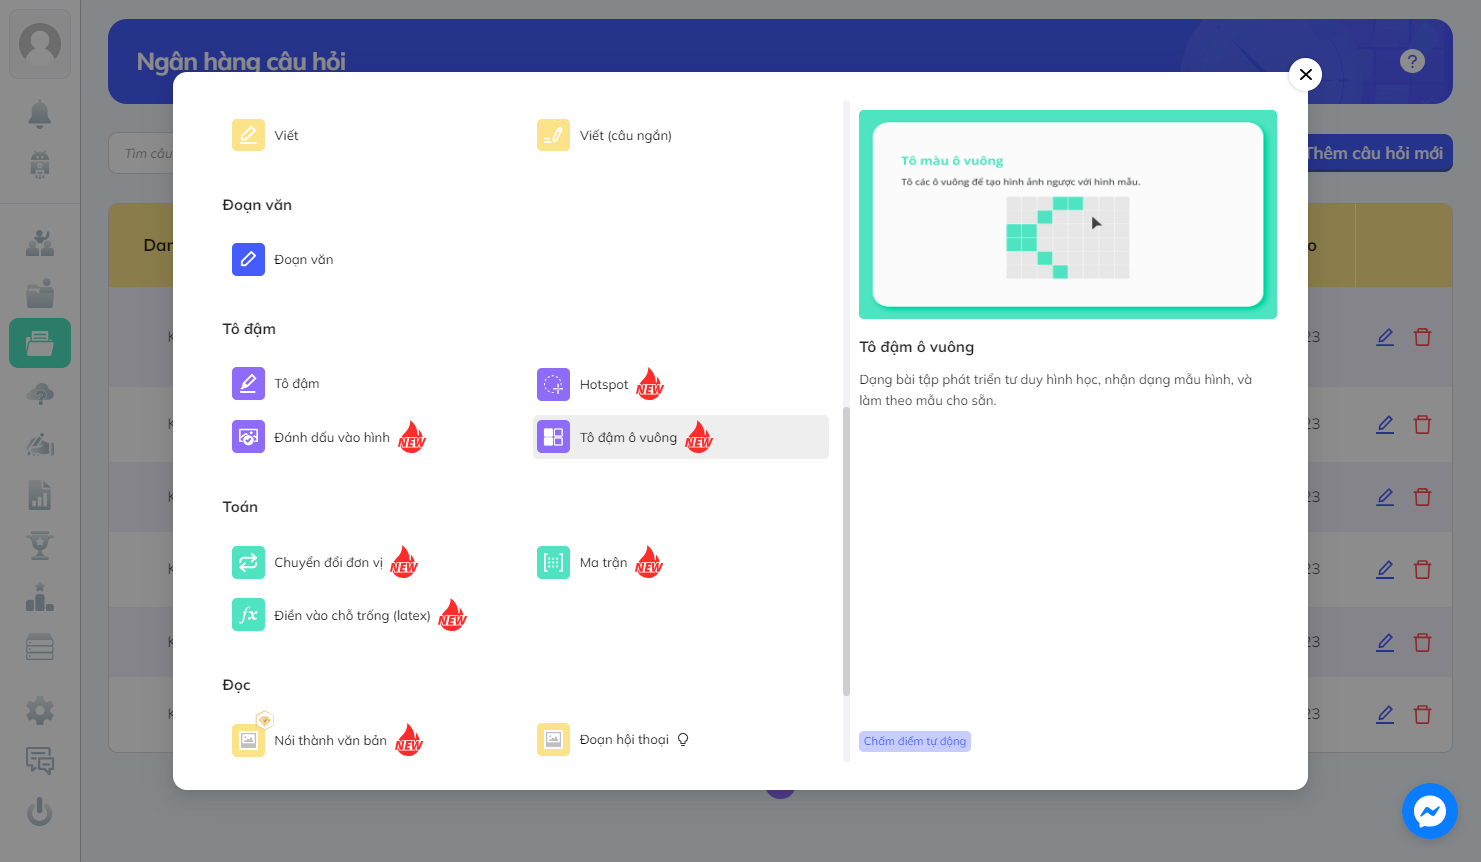The image size is (1481, 862).
Task: Open the chat feedback icon in the sidebar
Action: [40, 761]
